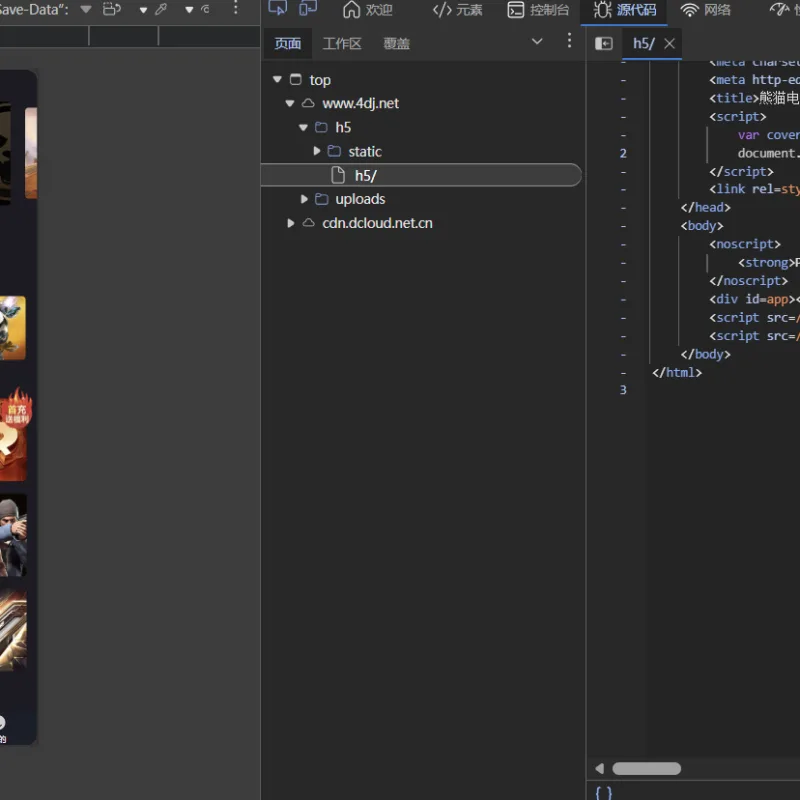800x800 pixels.
Task: Expand the cdn.dcloud.net.cn domain arrow
Action: pyautogui.click(x=290, y=223)
